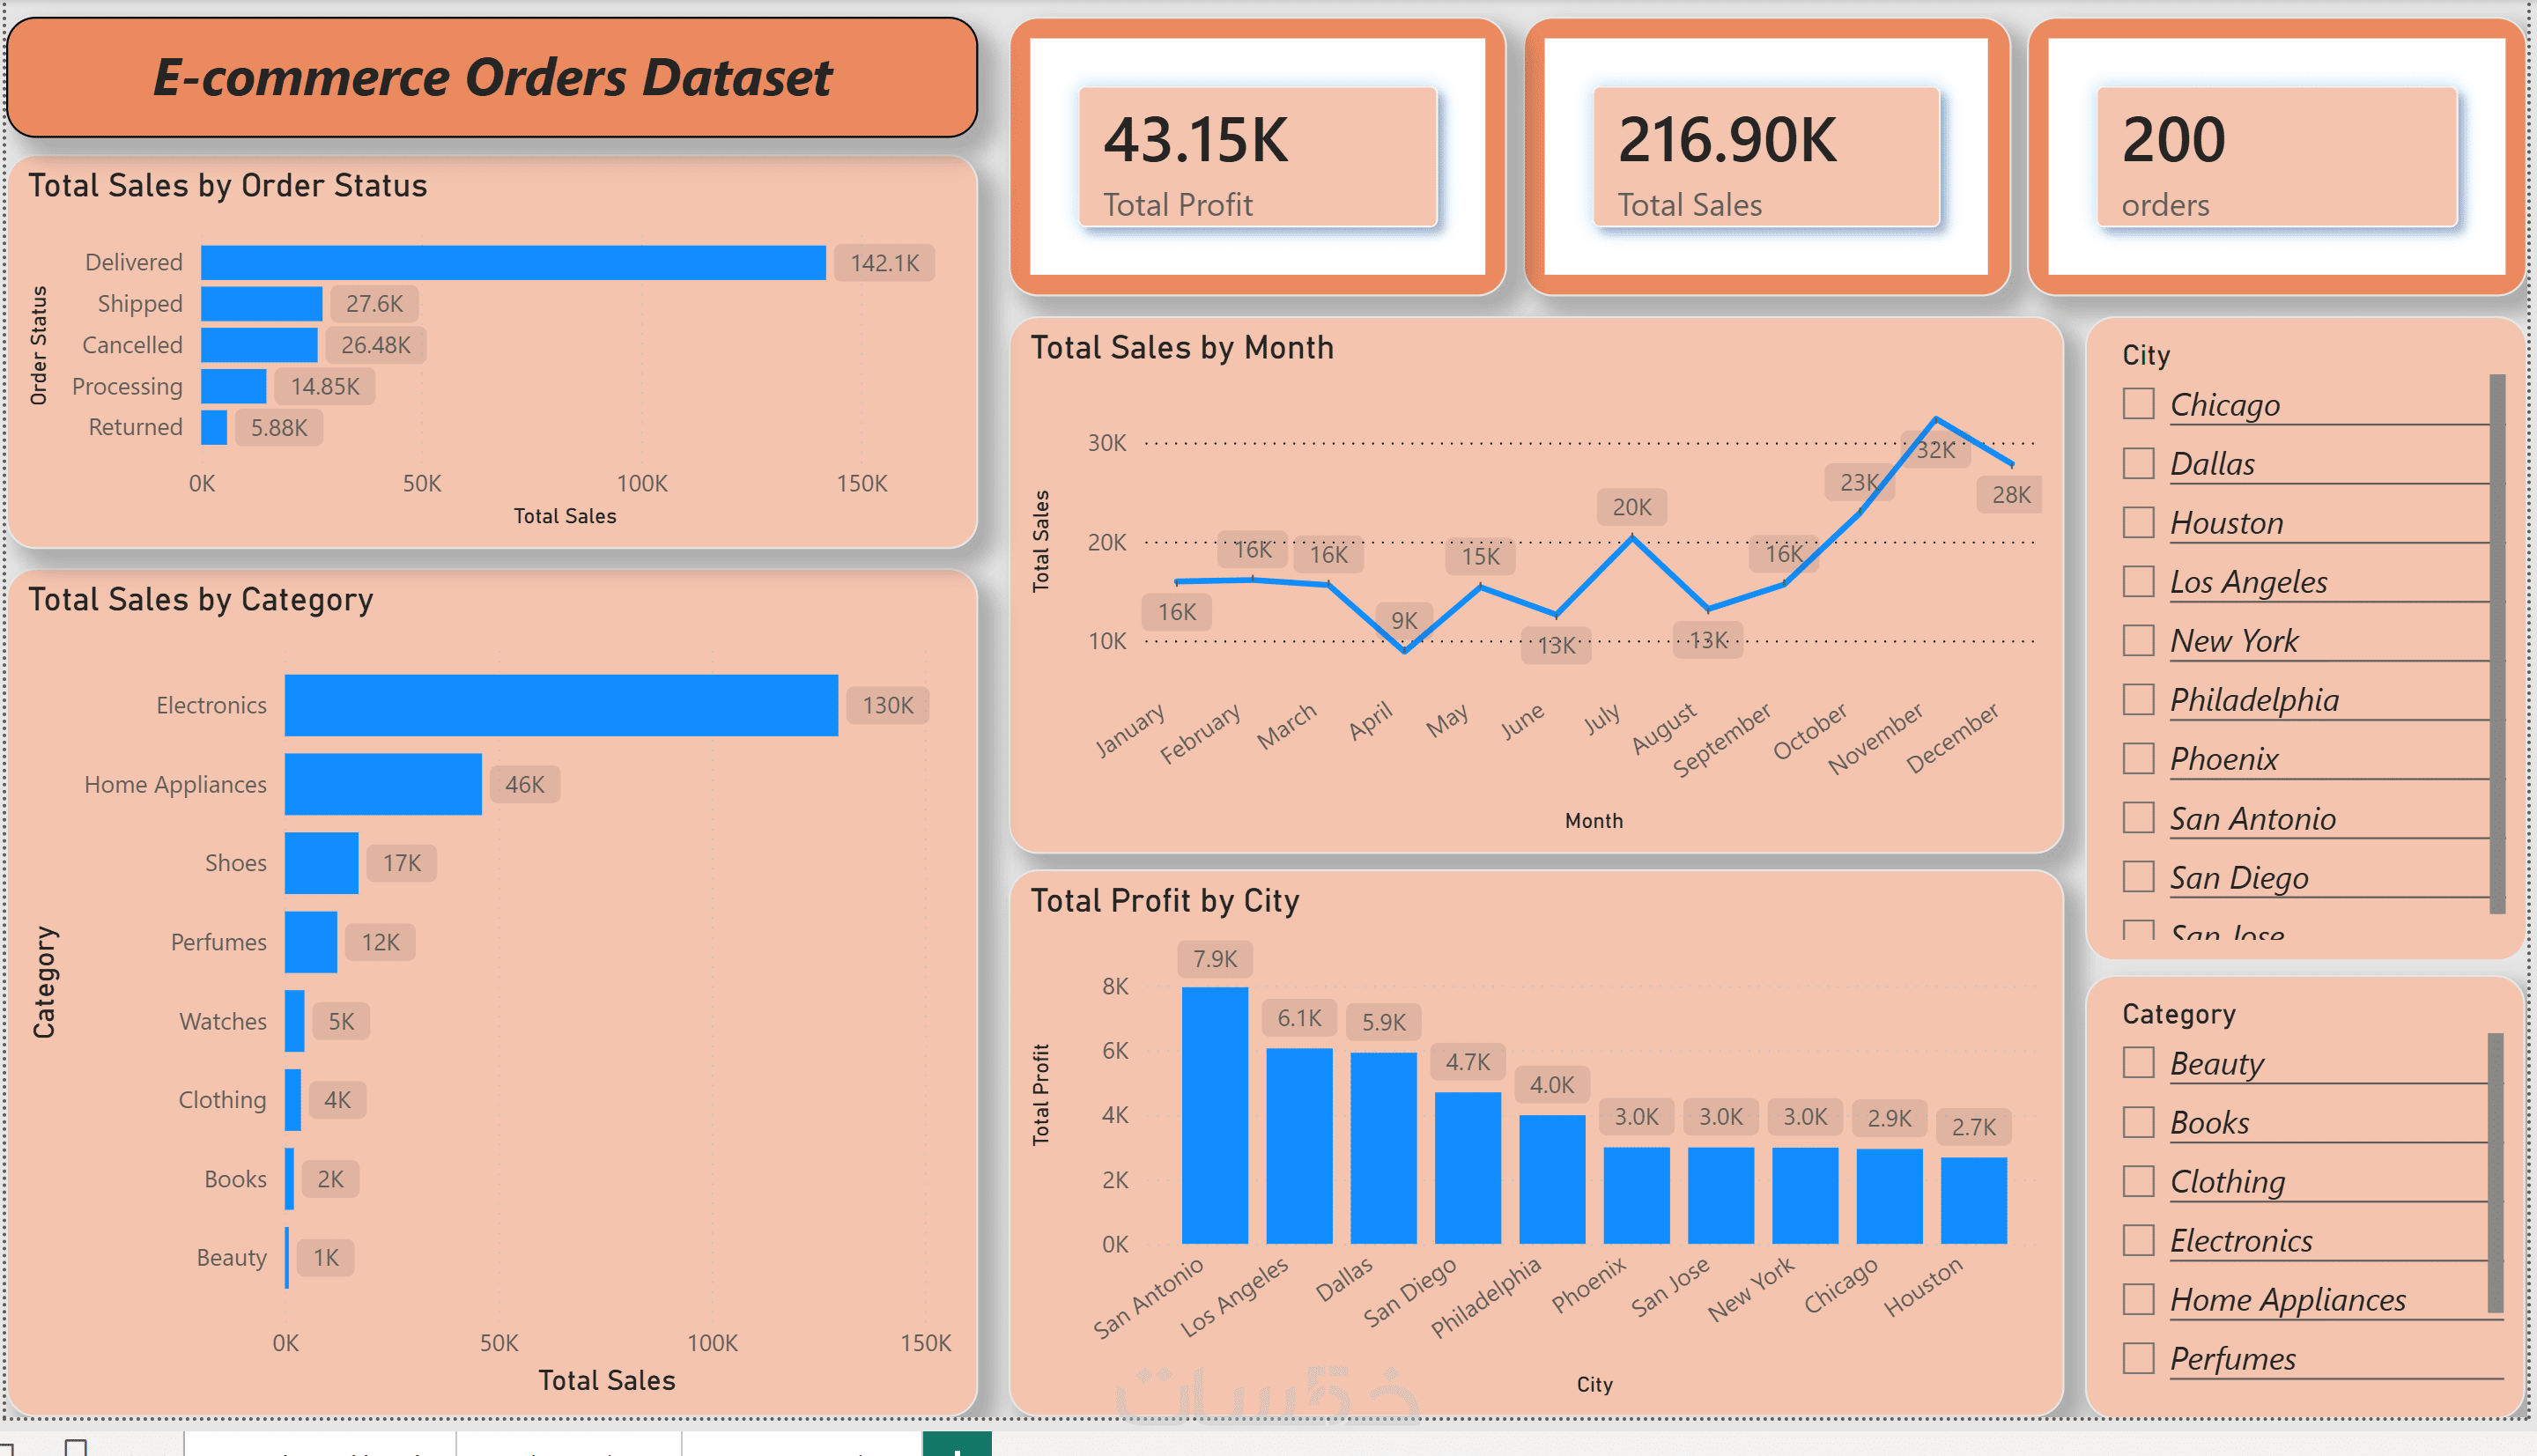Tick the Houston checkbox in City slicer
The width and height of the screenshot is (2537, 1456).
coord(2138,522)
